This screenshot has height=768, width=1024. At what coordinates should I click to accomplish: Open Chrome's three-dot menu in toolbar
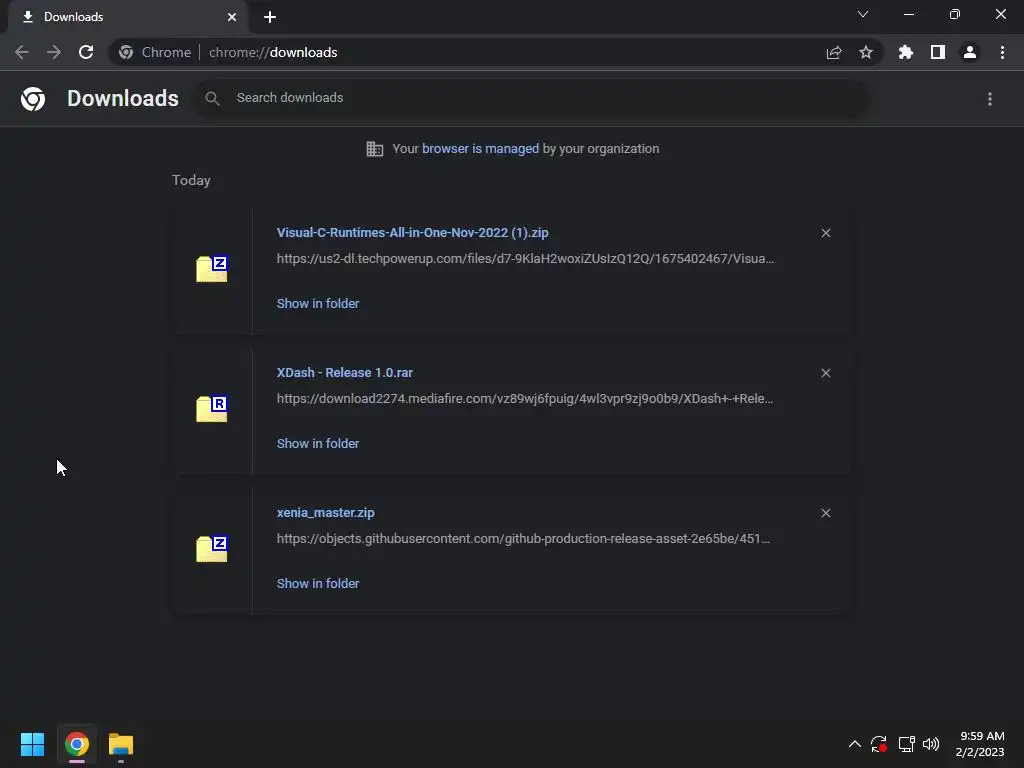tap(1002, 52)
